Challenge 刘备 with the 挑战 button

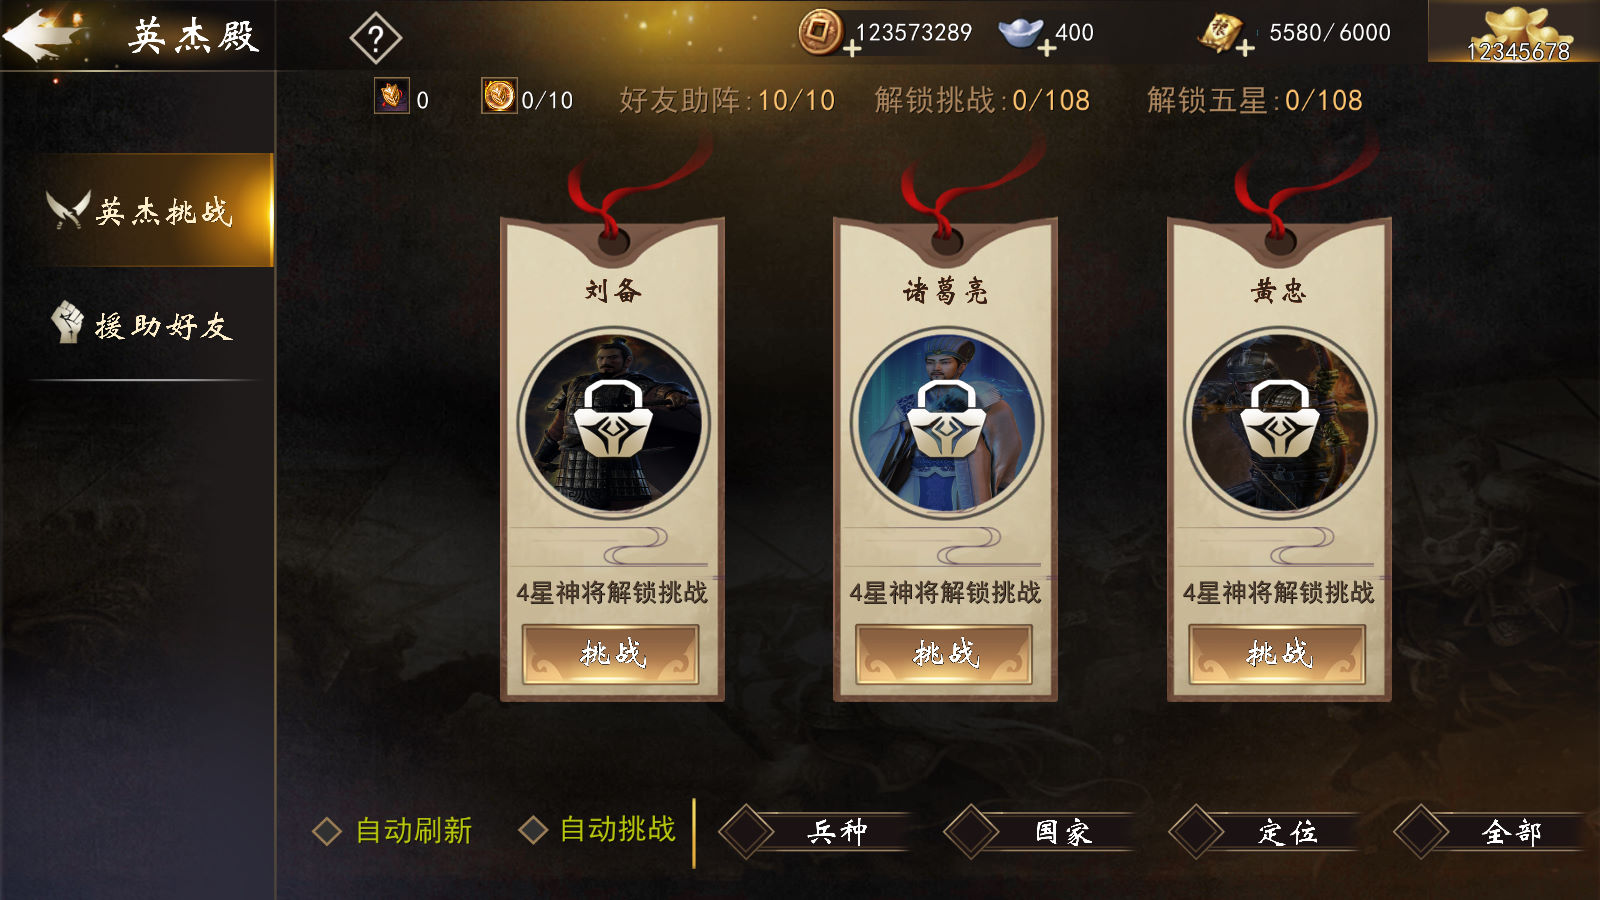[x=611, y=654]
